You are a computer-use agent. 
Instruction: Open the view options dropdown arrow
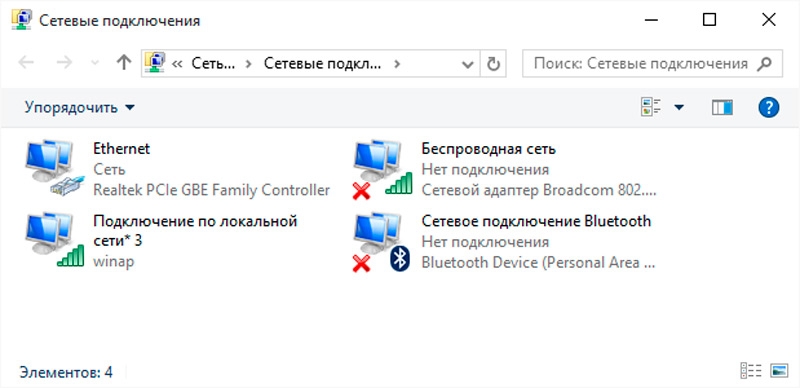[x=679, y=107]
